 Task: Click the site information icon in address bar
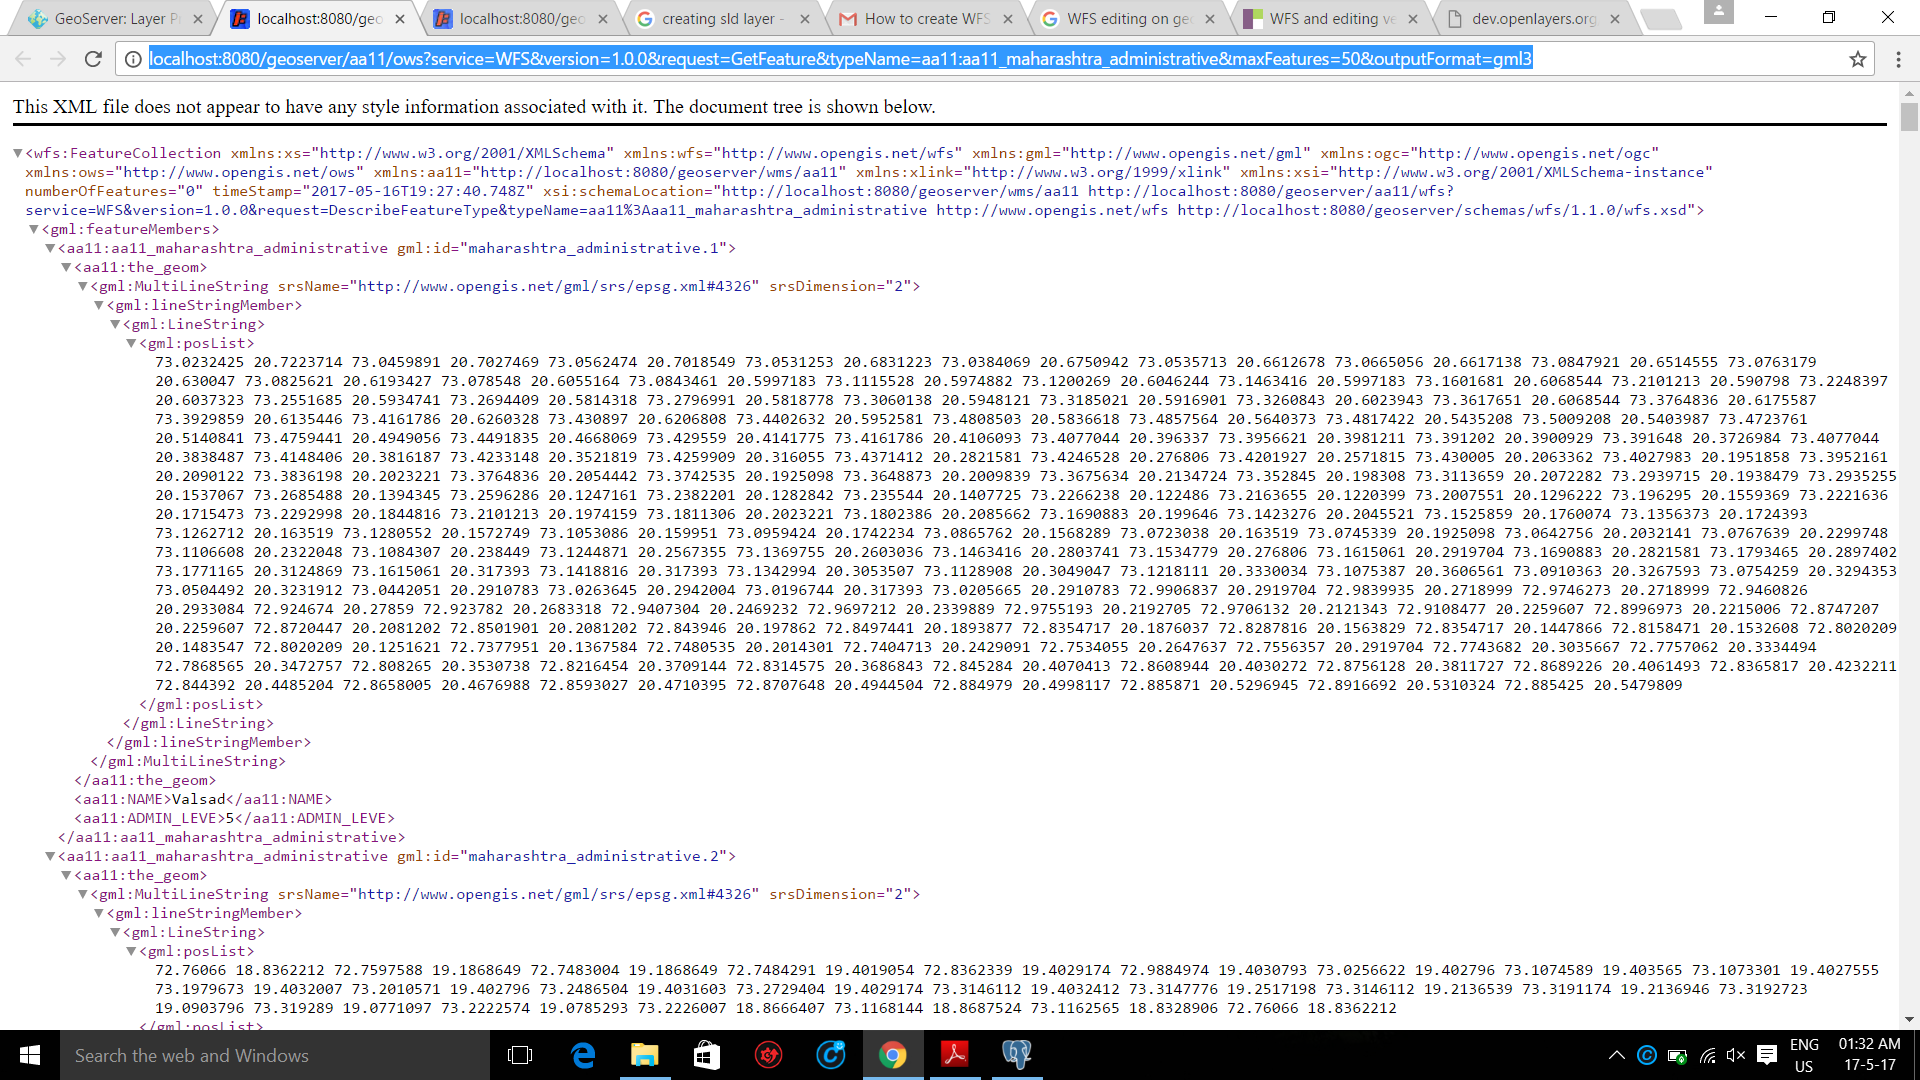pyautogui.click(x=132, y=59)
